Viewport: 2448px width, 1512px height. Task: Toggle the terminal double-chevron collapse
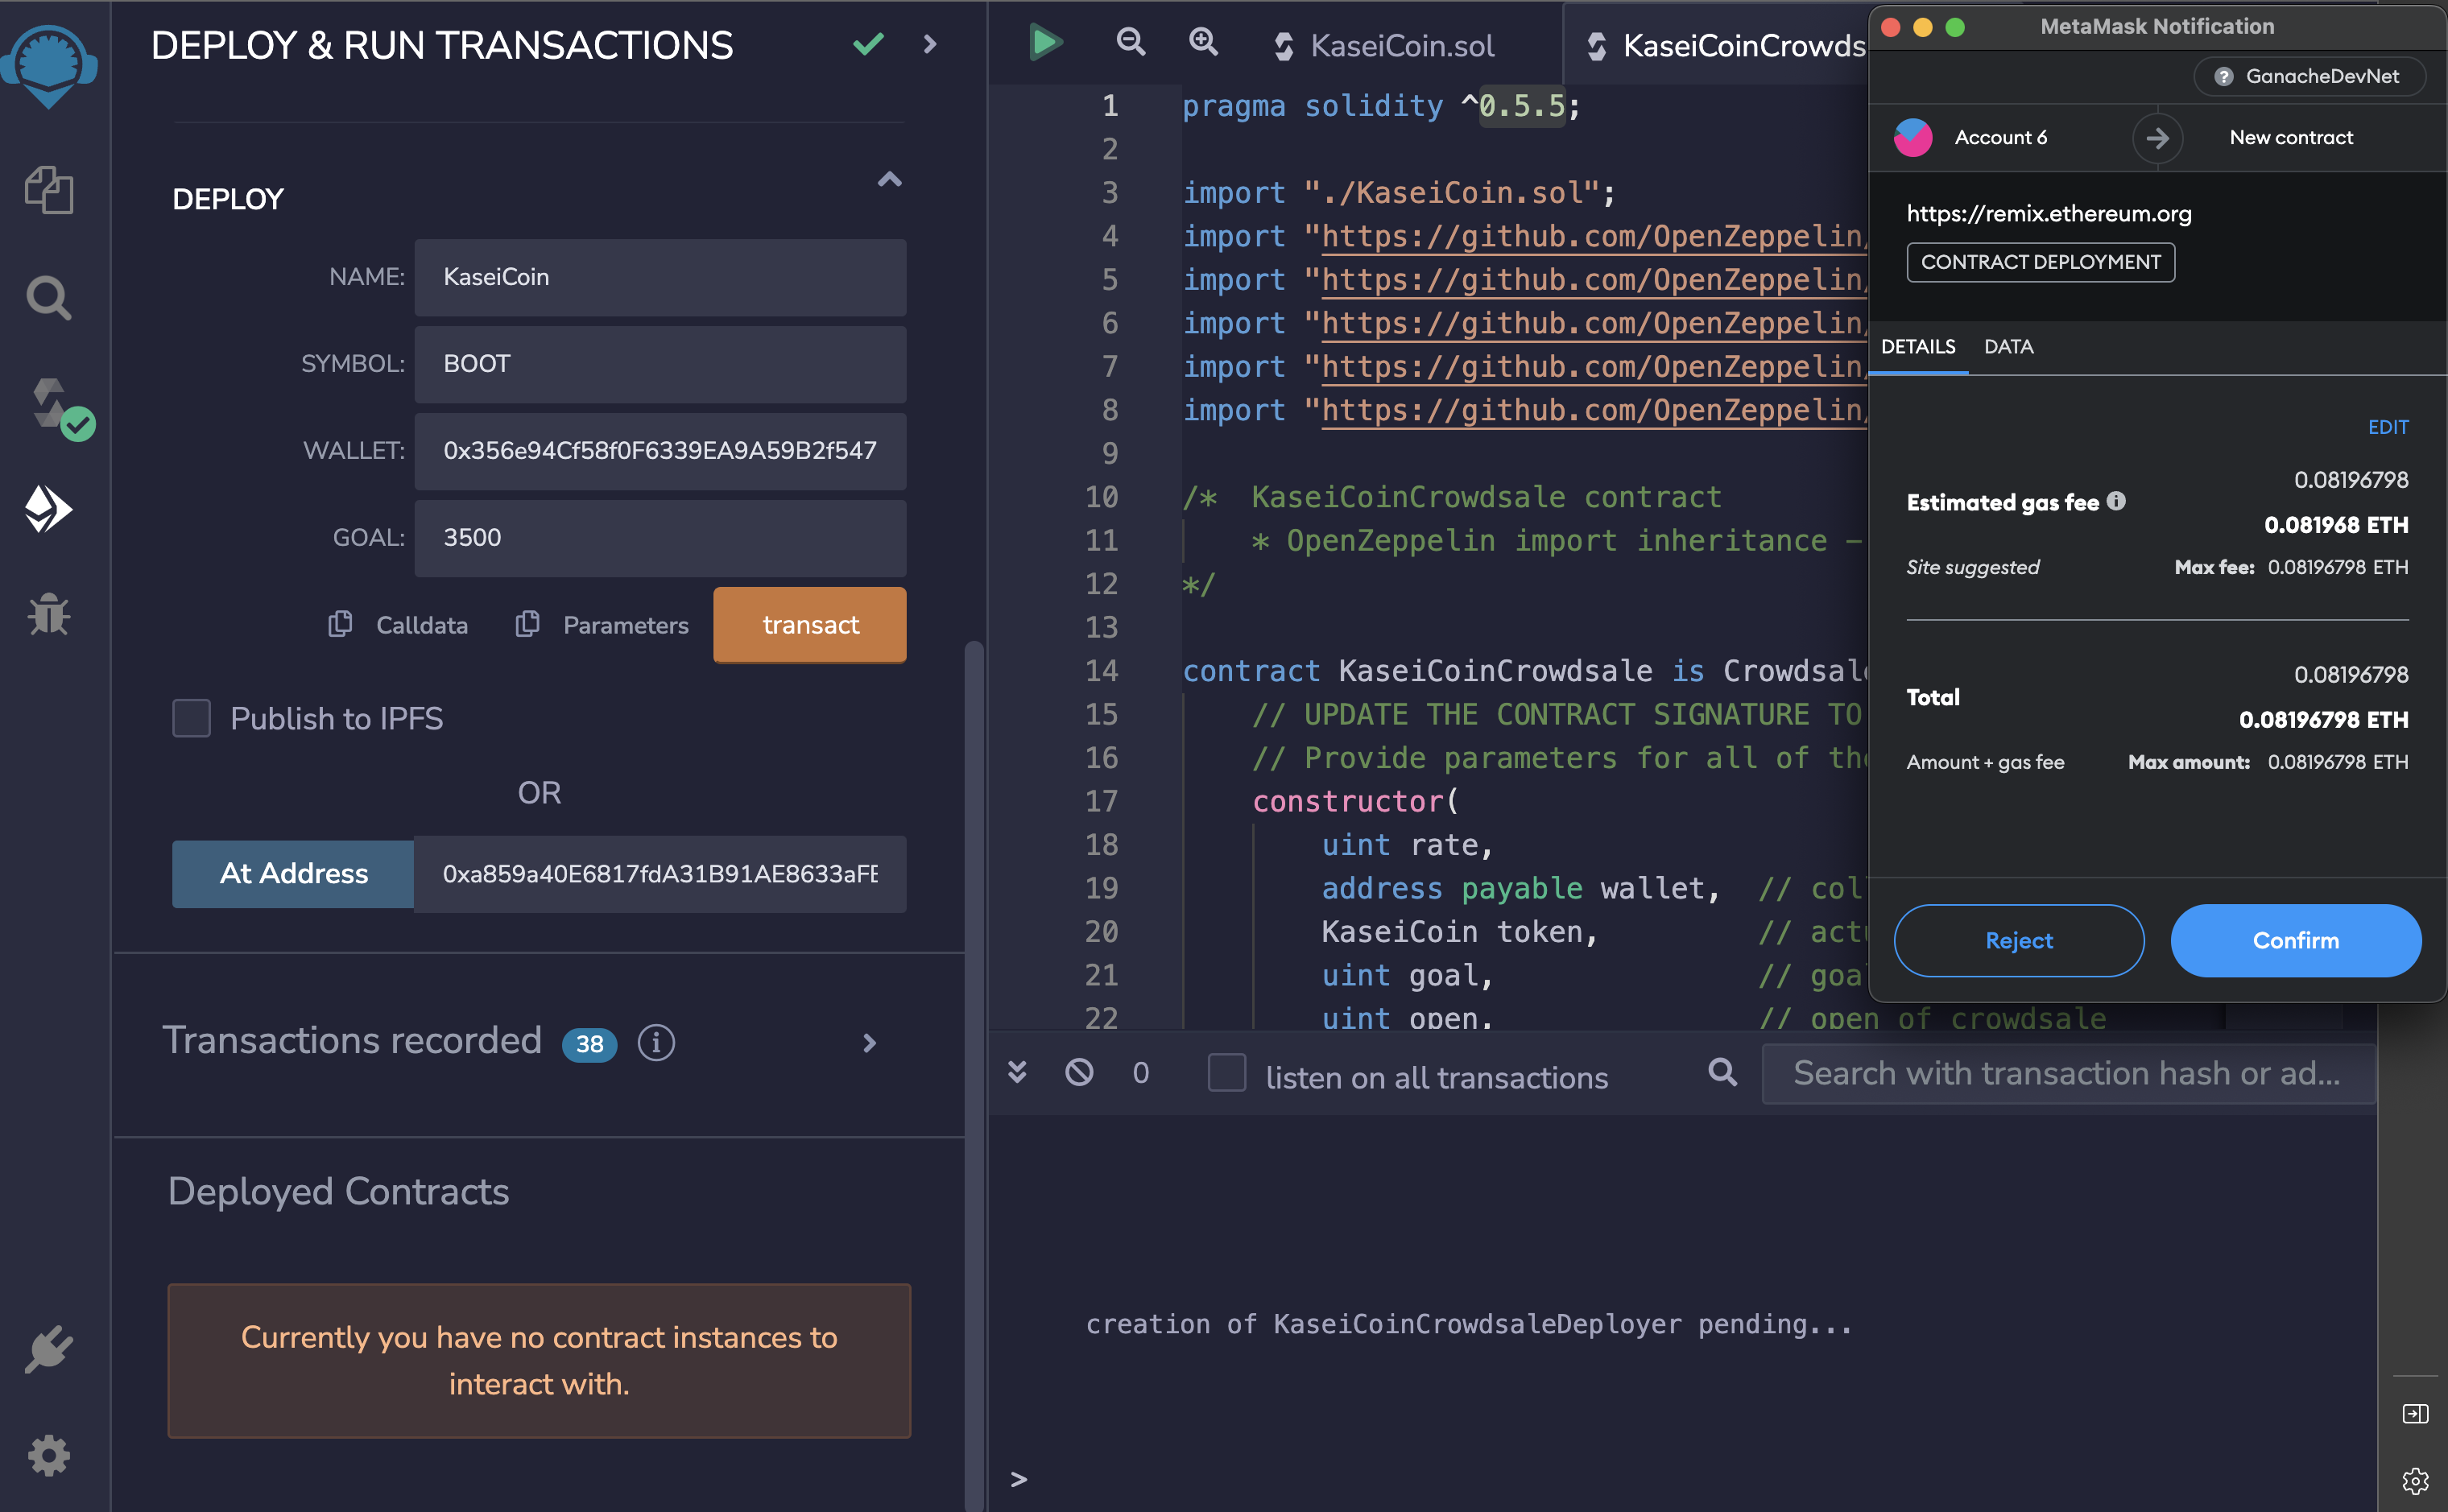point(1017,1073)
